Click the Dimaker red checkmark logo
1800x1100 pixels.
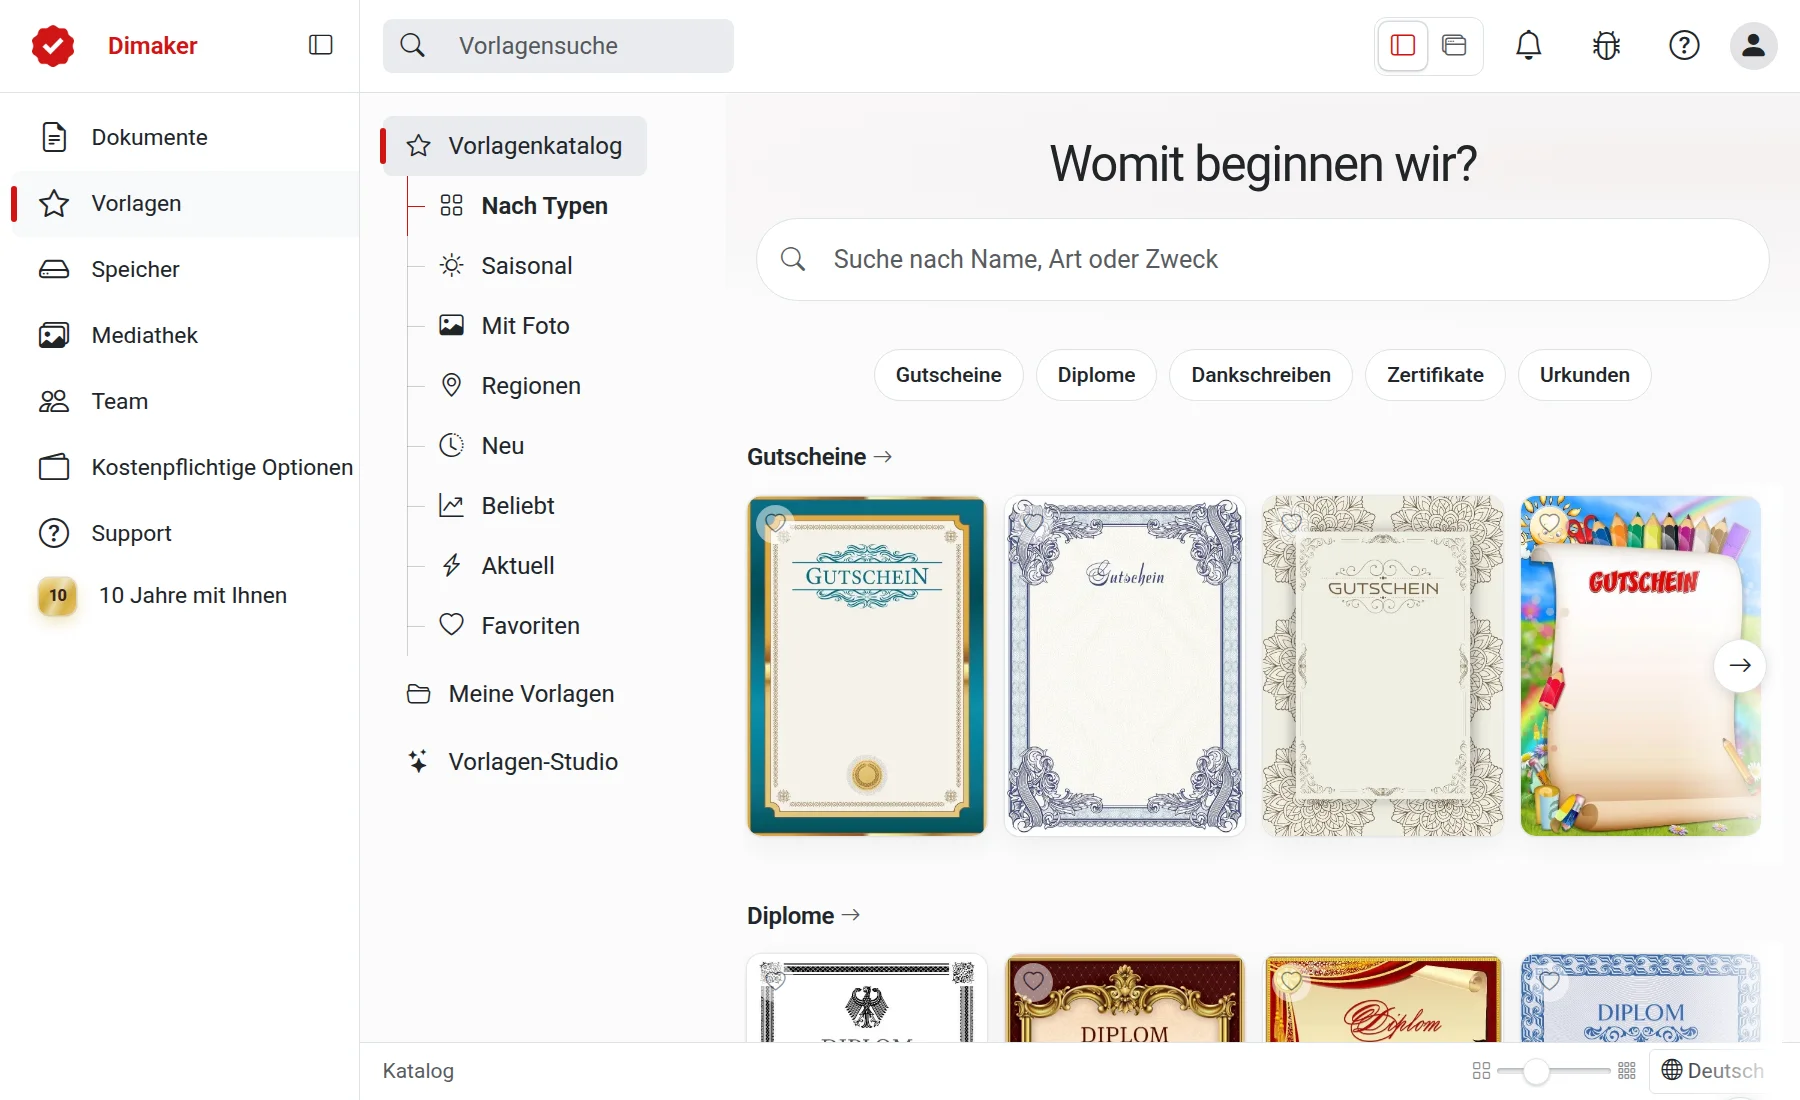pyautogui.click(x=53, y=46)
